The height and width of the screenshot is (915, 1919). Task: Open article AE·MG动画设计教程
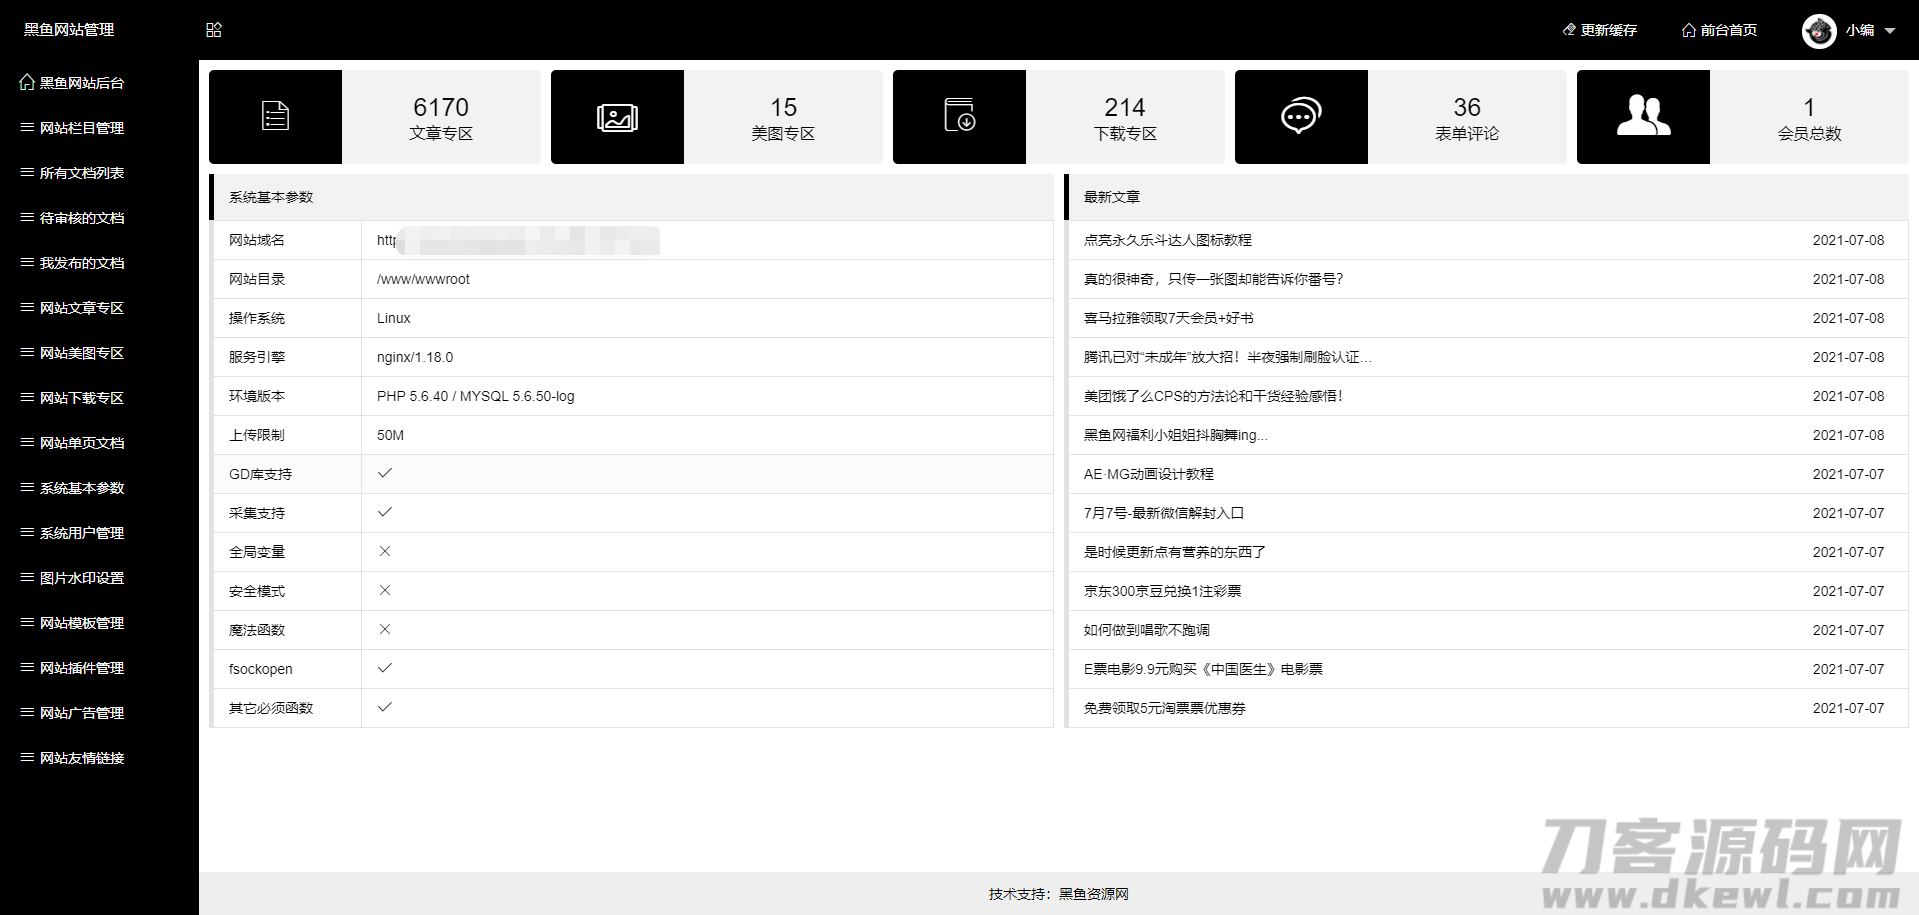[x=1148, y=474]
